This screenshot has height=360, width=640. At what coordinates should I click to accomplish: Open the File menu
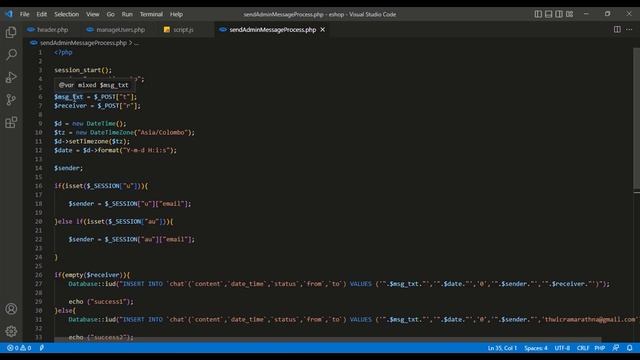pos(24,14)
